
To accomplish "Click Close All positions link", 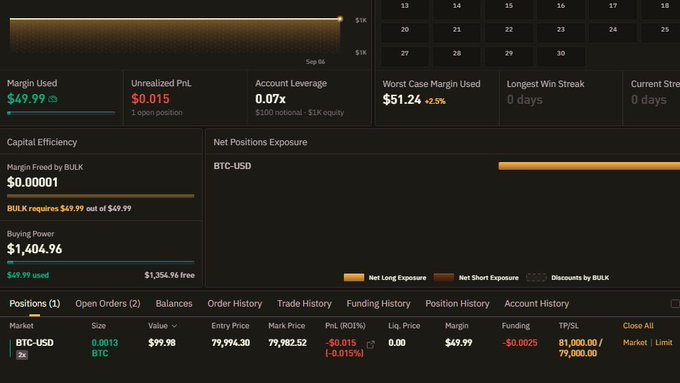I will [638, 326].
